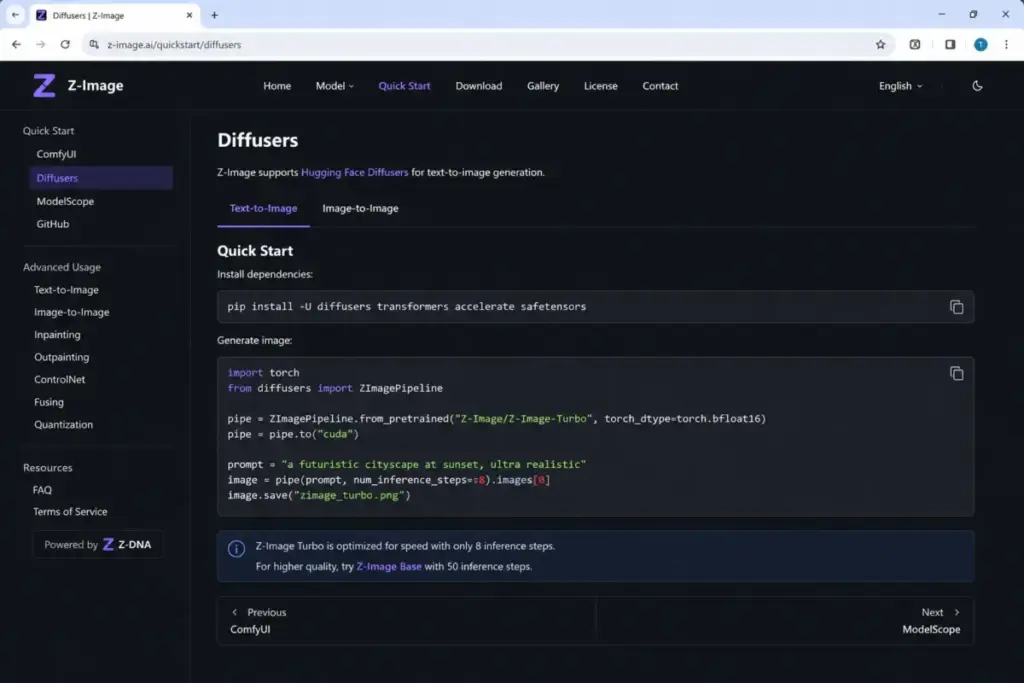This screenshot has height=683, width=1024.
Task: Open Terms of Service link
Action: point(70,511)
